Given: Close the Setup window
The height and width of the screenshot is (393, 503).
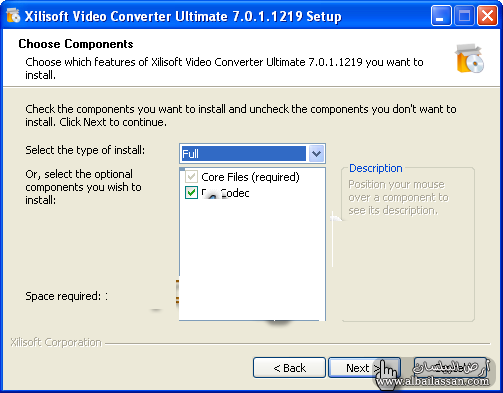Looking at the screenshot, I should pyautogui.click(x=487, y=16).
